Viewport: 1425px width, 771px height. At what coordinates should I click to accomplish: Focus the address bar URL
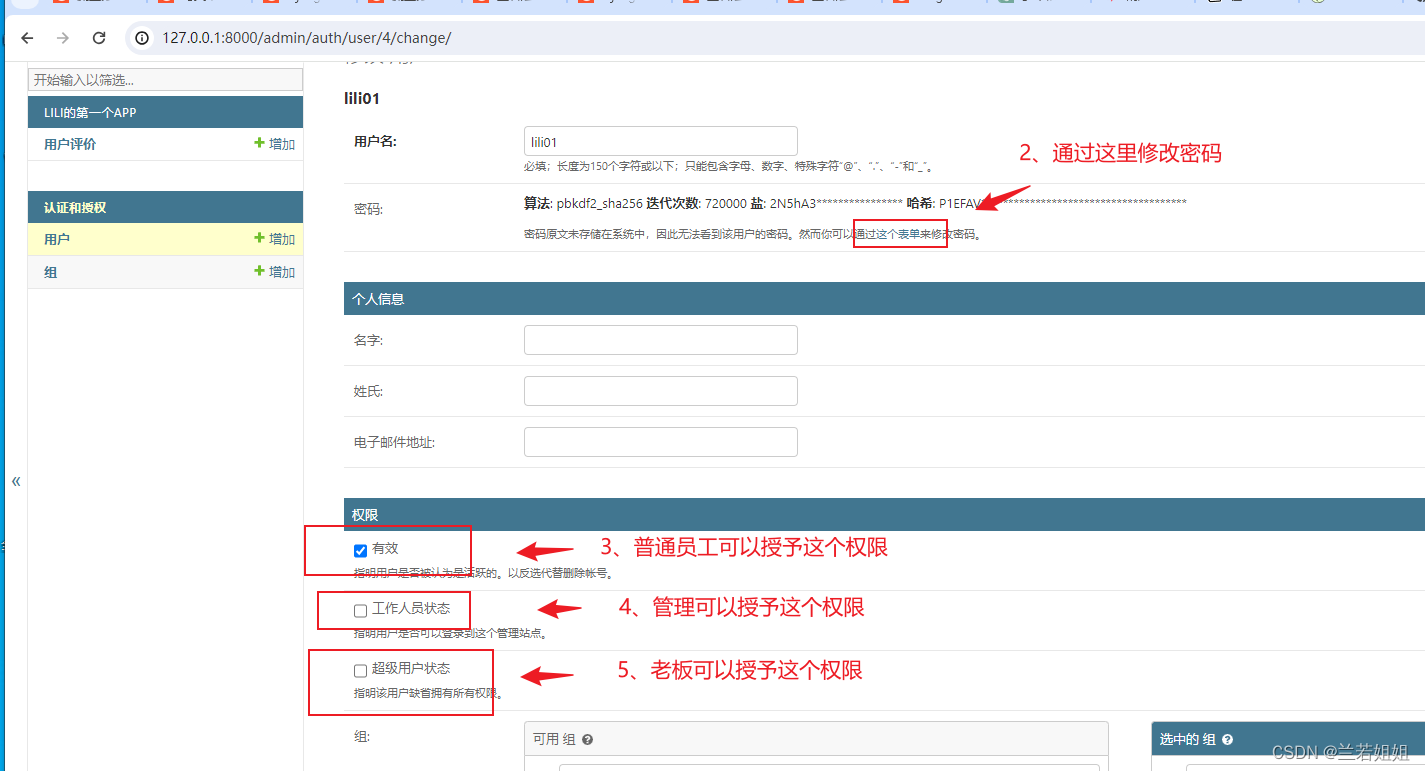[307, 38]
